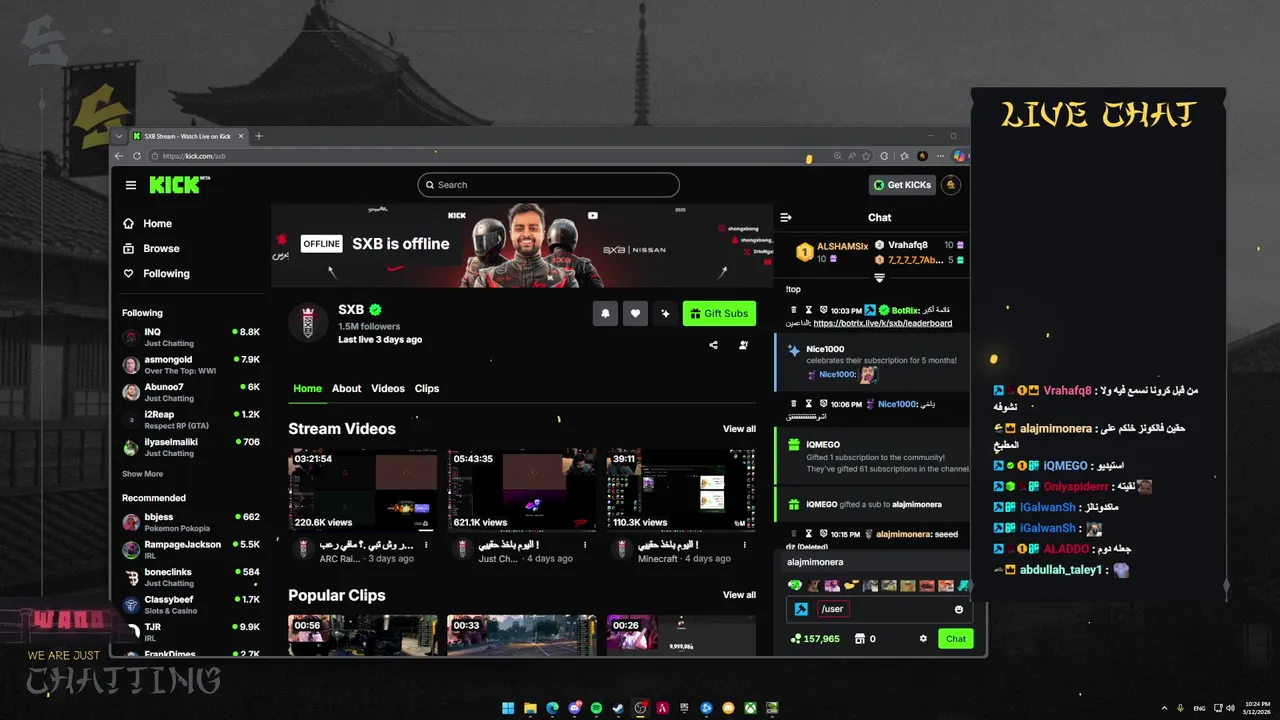Viewport: 1280px width, 720px height.
Task: Expand Show More in Following list
Action: pos(143,474)
